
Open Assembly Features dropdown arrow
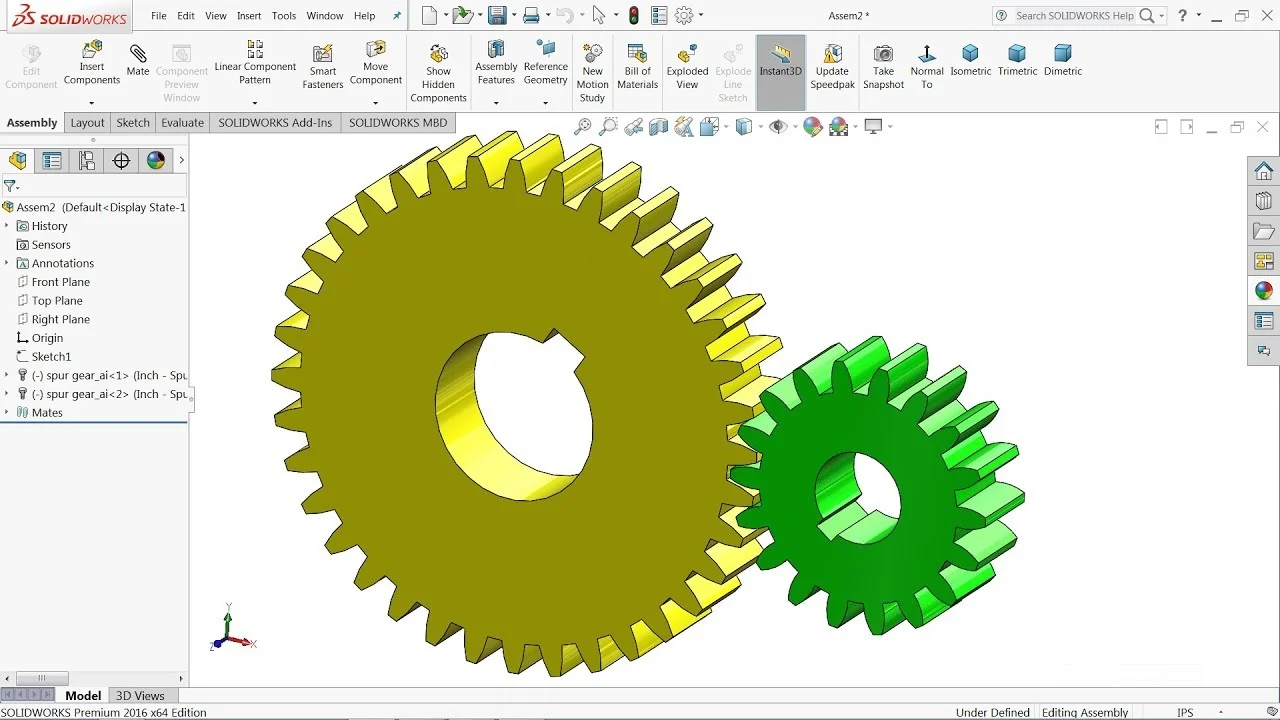tap(496, 102)
